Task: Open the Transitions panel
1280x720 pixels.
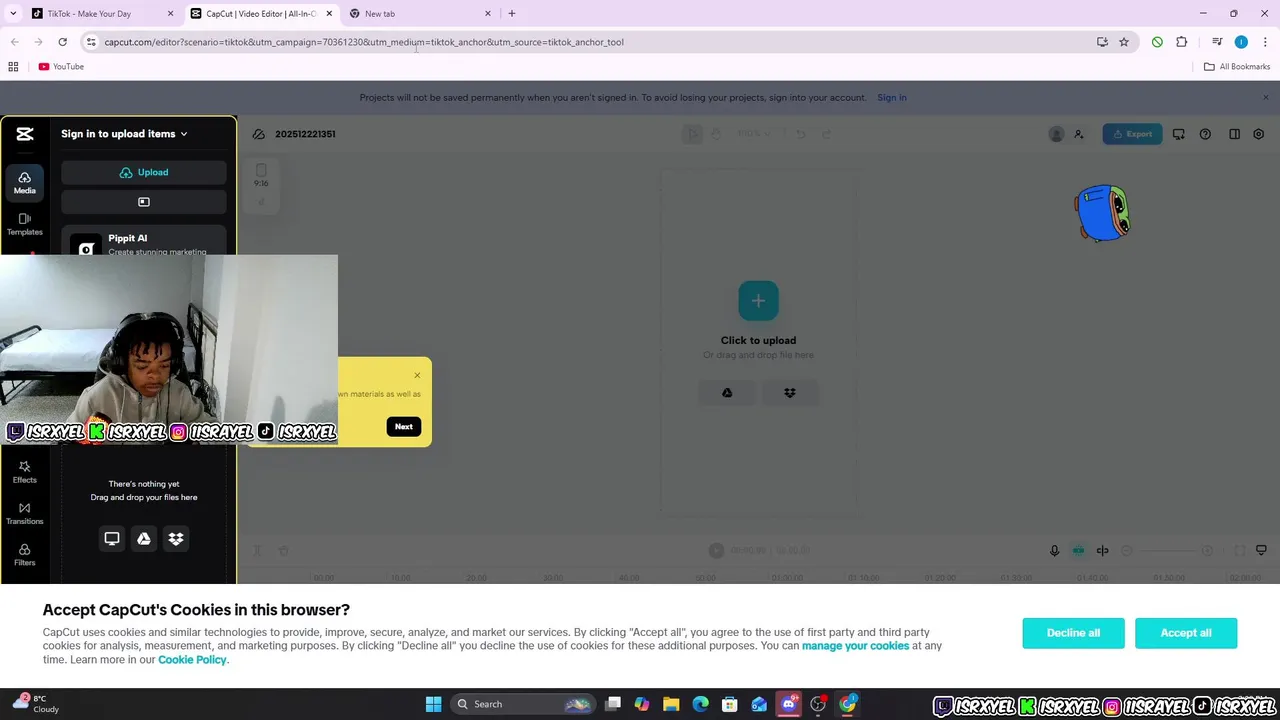Action: pos(25,514)
